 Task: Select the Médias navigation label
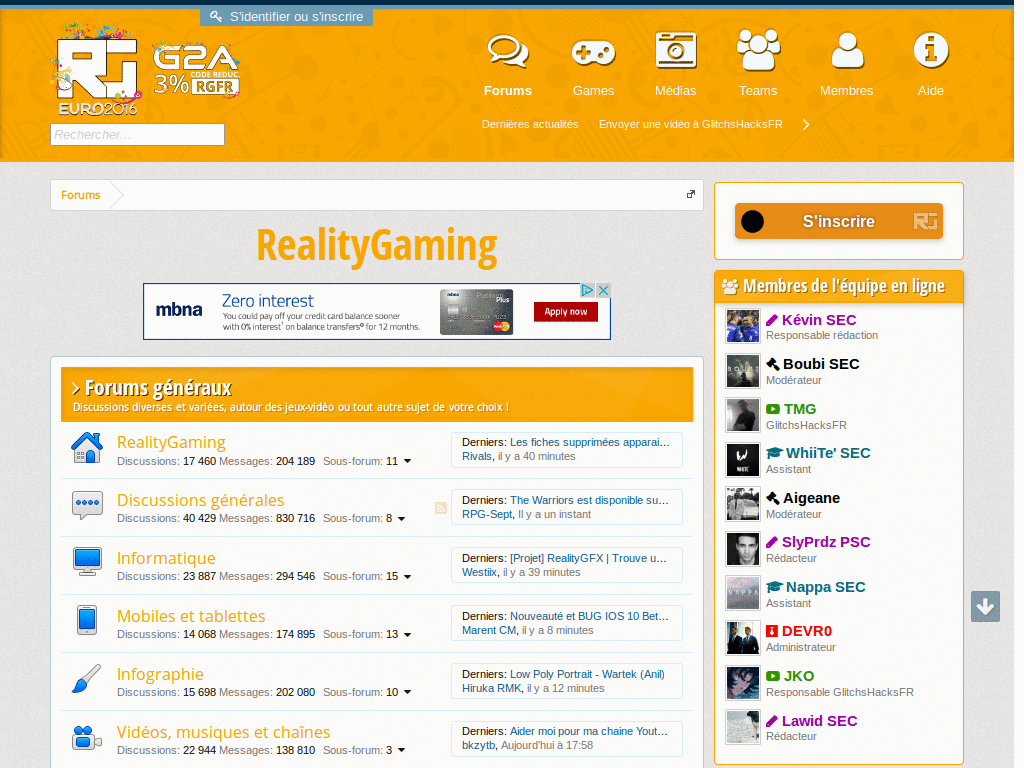pyautogui.click(x=675, y=91)
